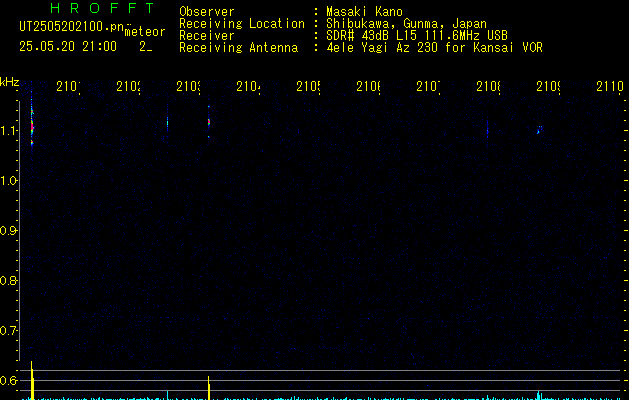Click the 2107 time marker
This screenshot has width=629, height=400.
(428, 87)
